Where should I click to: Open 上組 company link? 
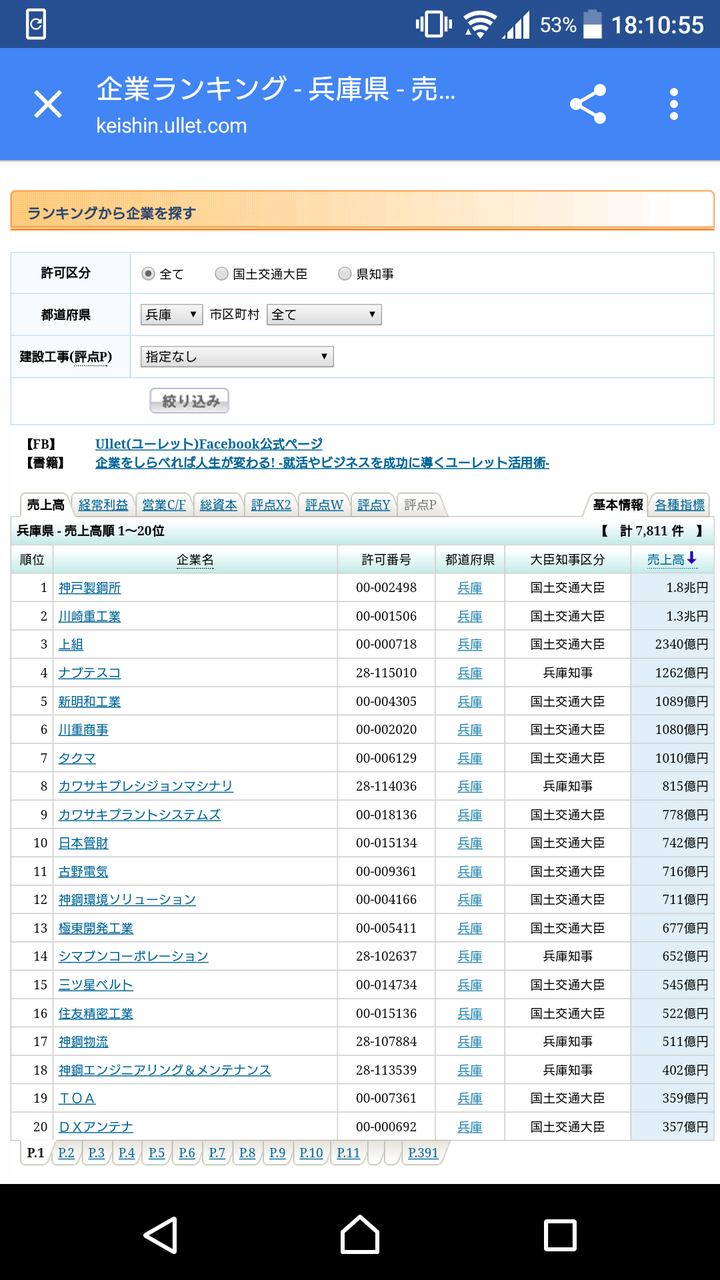click(x=71, y=644)
